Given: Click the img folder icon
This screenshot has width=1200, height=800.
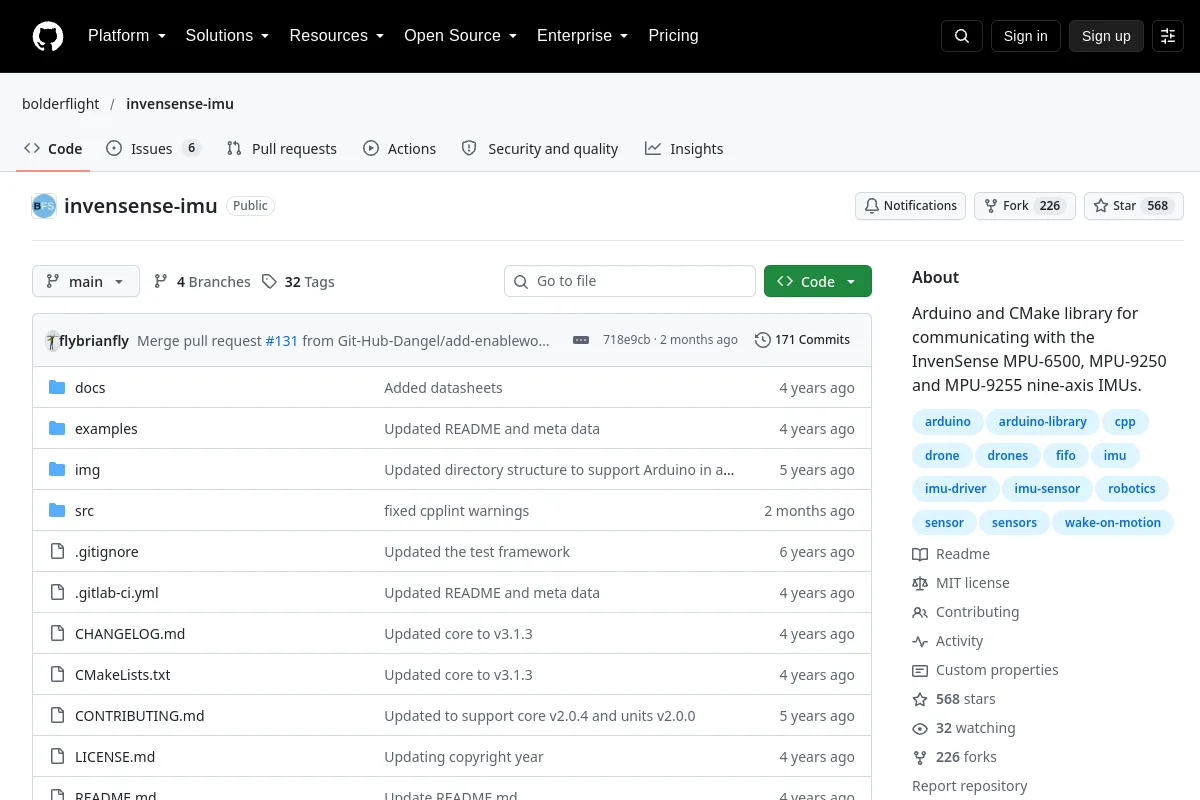Looking at the screenshot, I should pyautogui.click(x=57, y=470).
